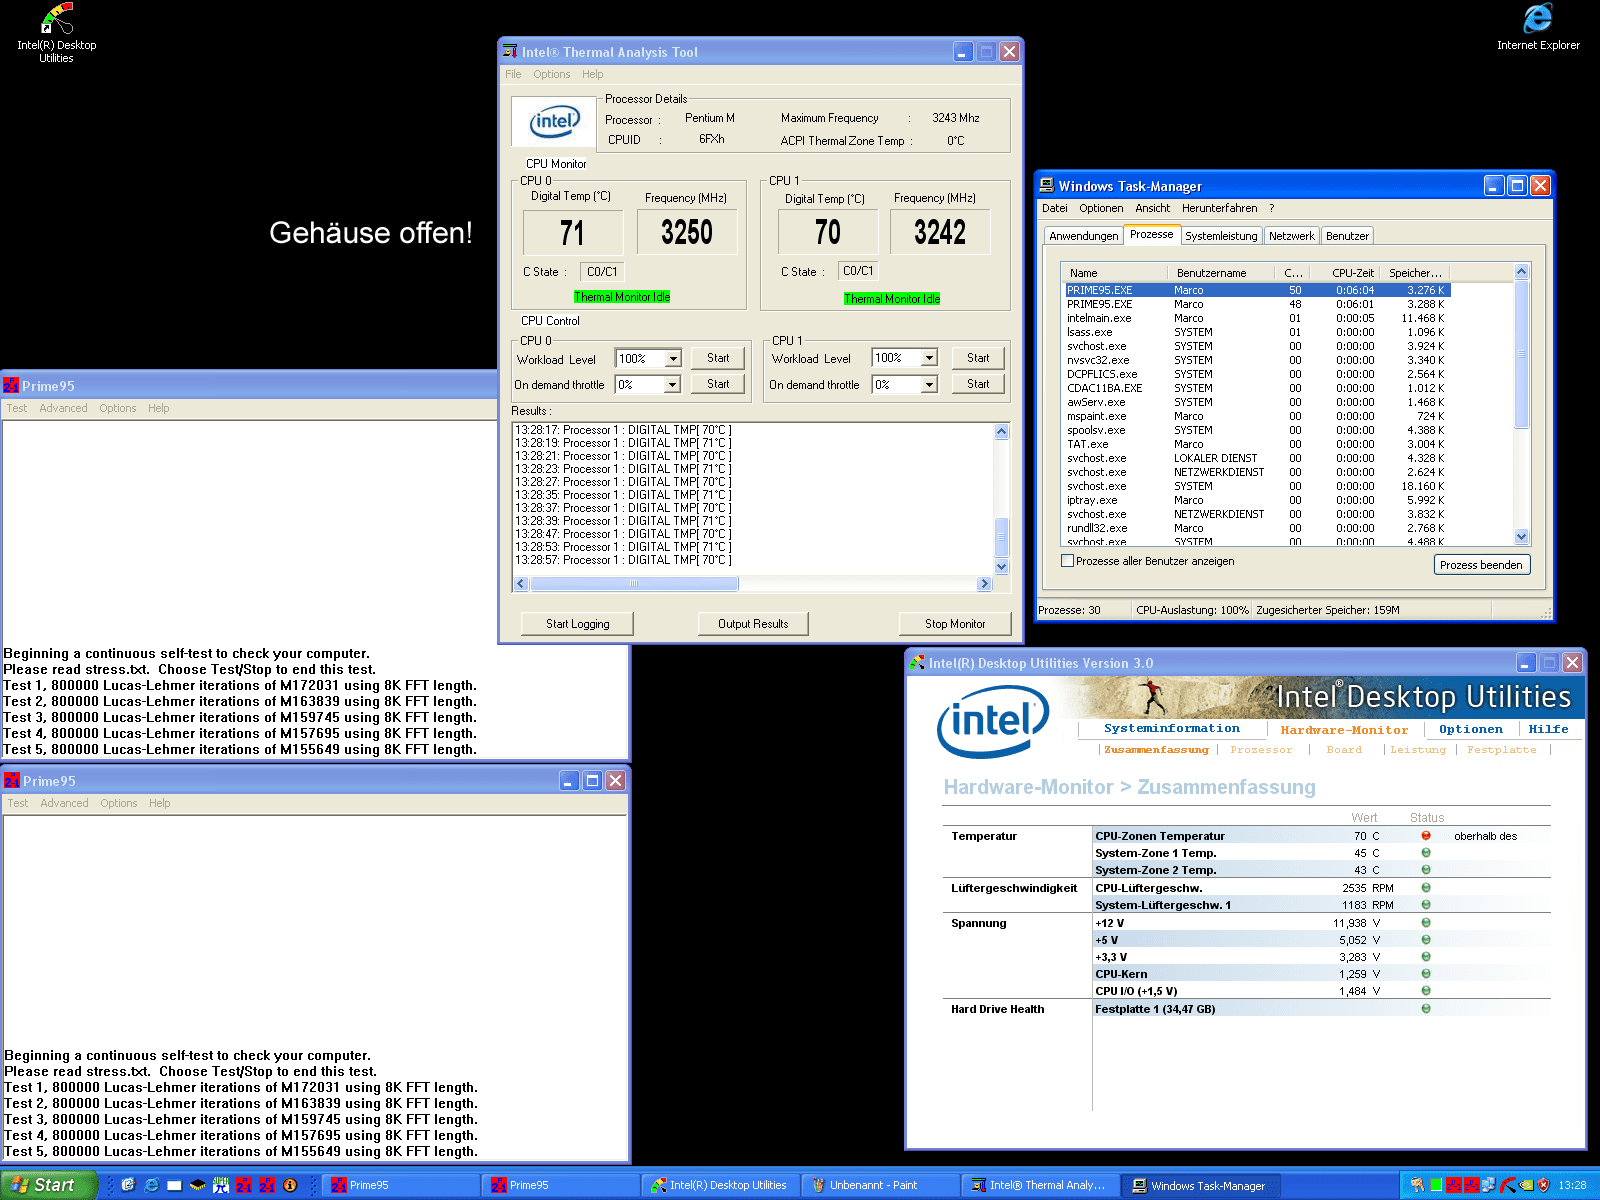This screenshot has height=1200, width=1600.
Task: Click the Intel gauge icon in system tray
Action: coord(1508,1185)
